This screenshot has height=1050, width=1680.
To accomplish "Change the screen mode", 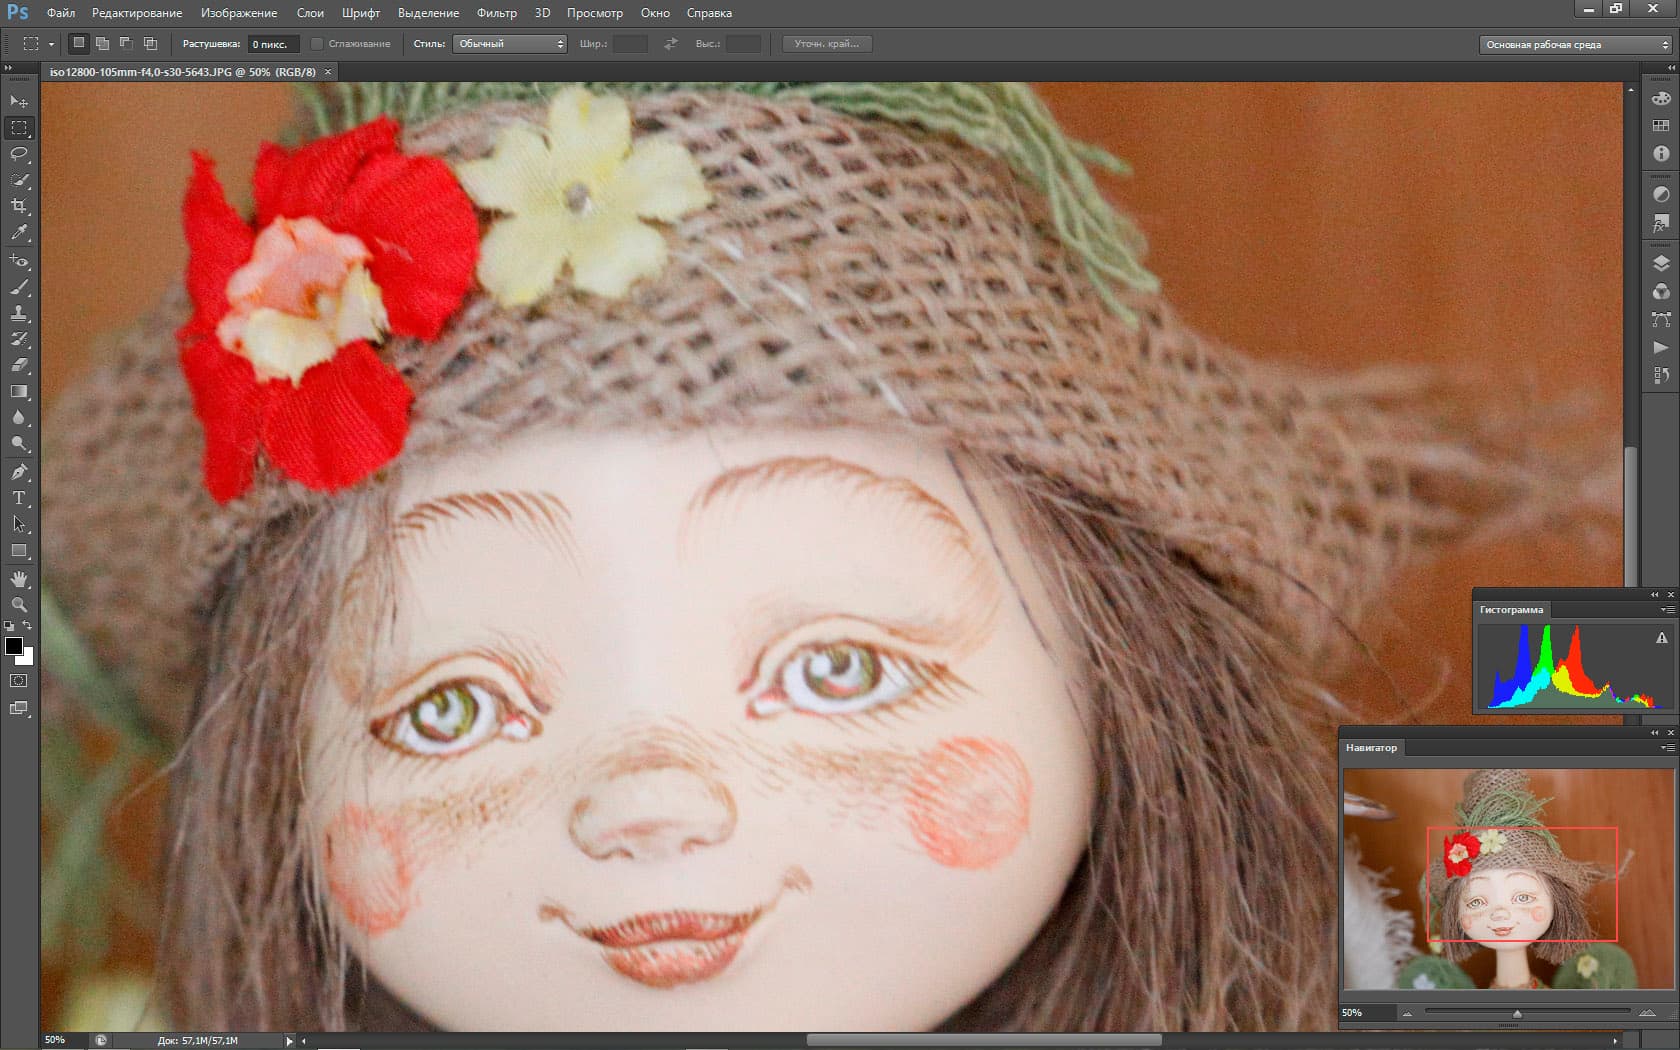I will [x=19, y=708].
